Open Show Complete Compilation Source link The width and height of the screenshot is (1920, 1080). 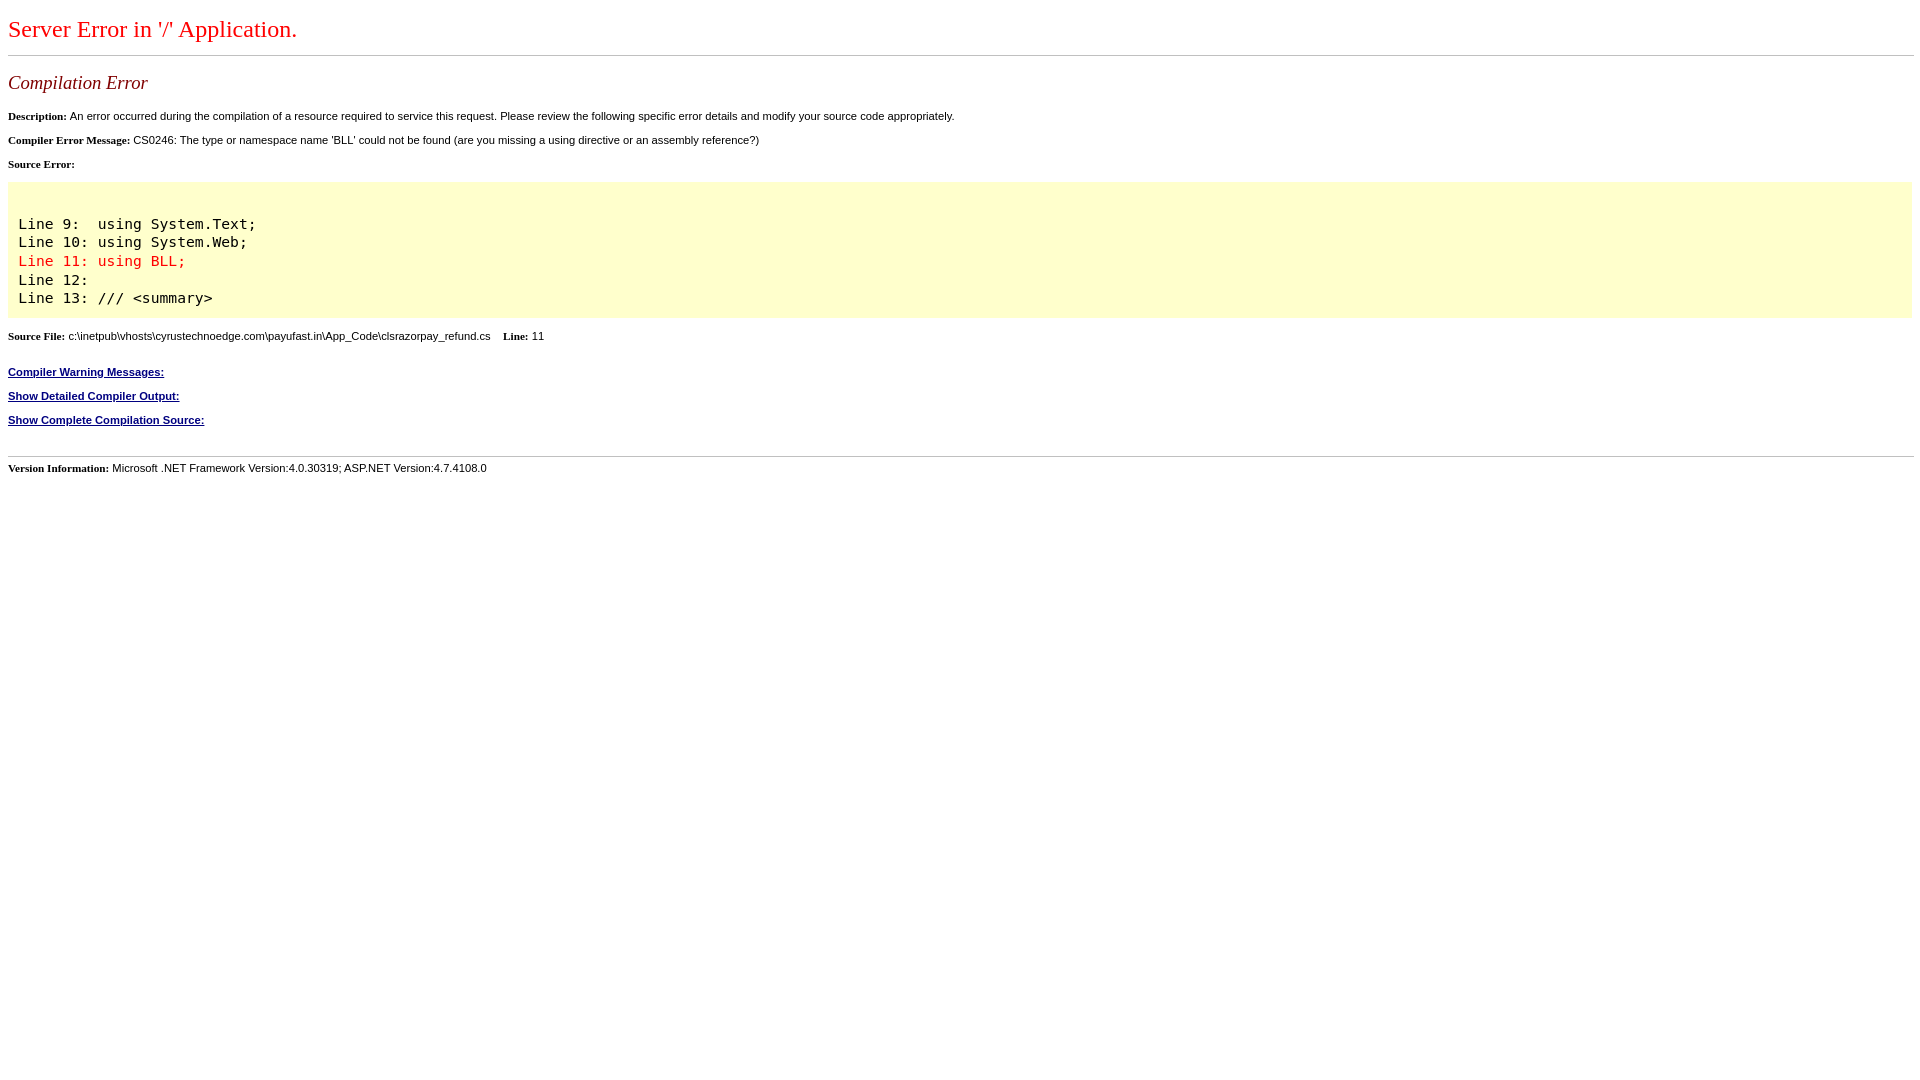point(106,420)
